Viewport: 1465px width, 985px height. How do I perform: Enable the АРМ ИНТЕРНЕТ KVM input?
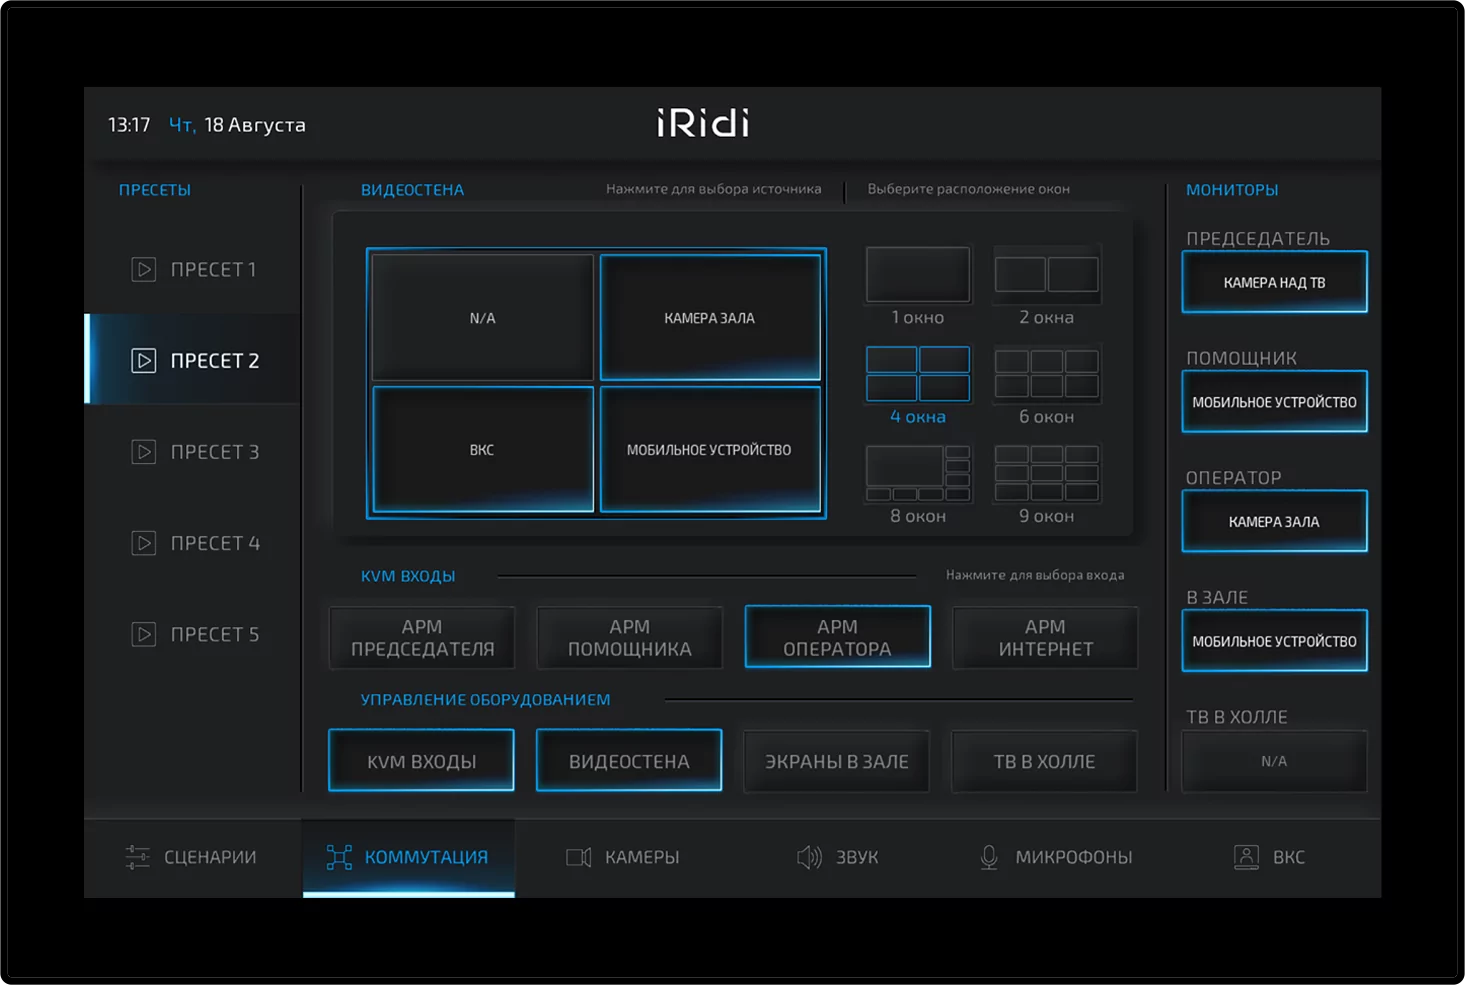click(x=1044, y=637)
